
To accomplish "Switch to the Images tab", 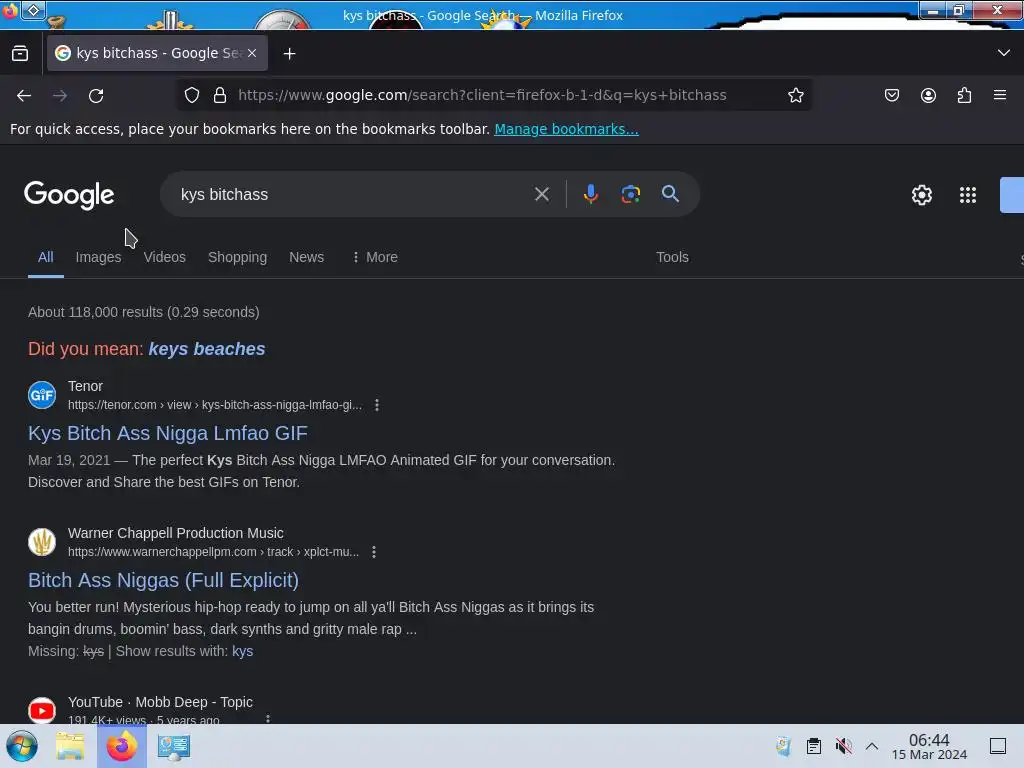I will tap(99, 257).
